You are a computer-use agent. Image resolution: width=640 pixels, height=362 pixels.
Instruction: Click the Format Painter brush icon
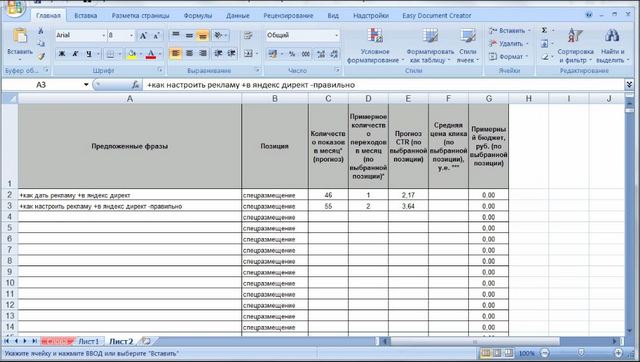(41, 56)
